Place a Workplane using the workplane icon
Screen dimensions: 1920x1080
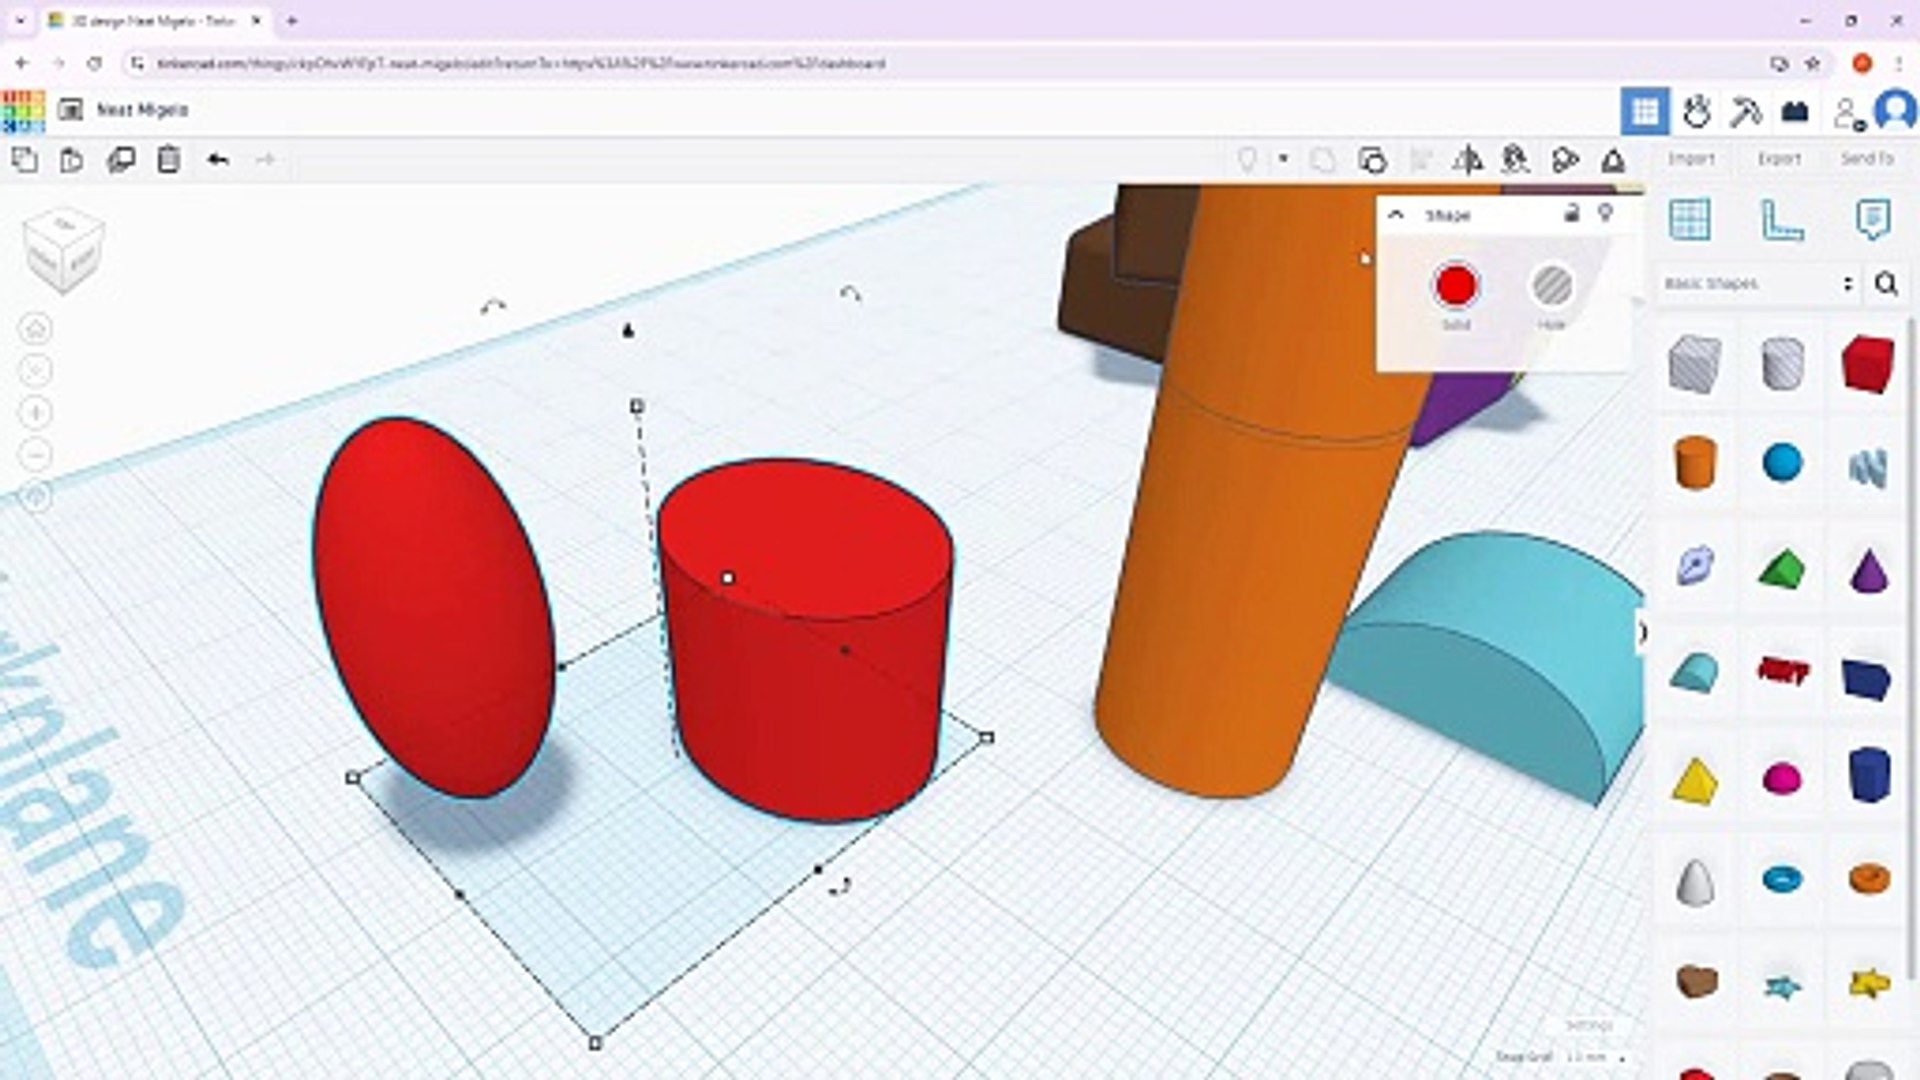[x=1690, y=219]
